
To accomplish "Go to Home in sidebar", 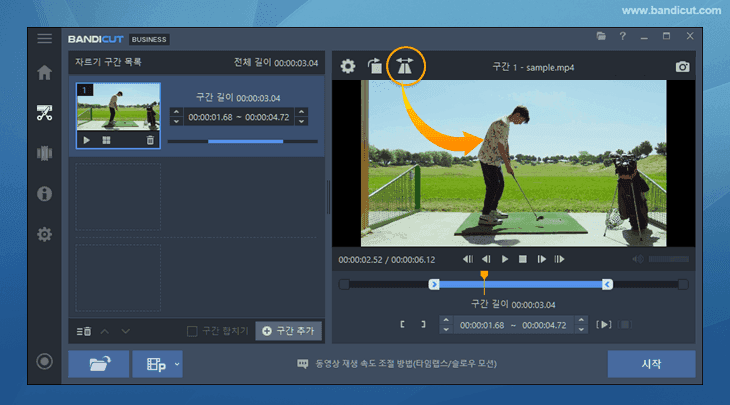I will [45, 73].
